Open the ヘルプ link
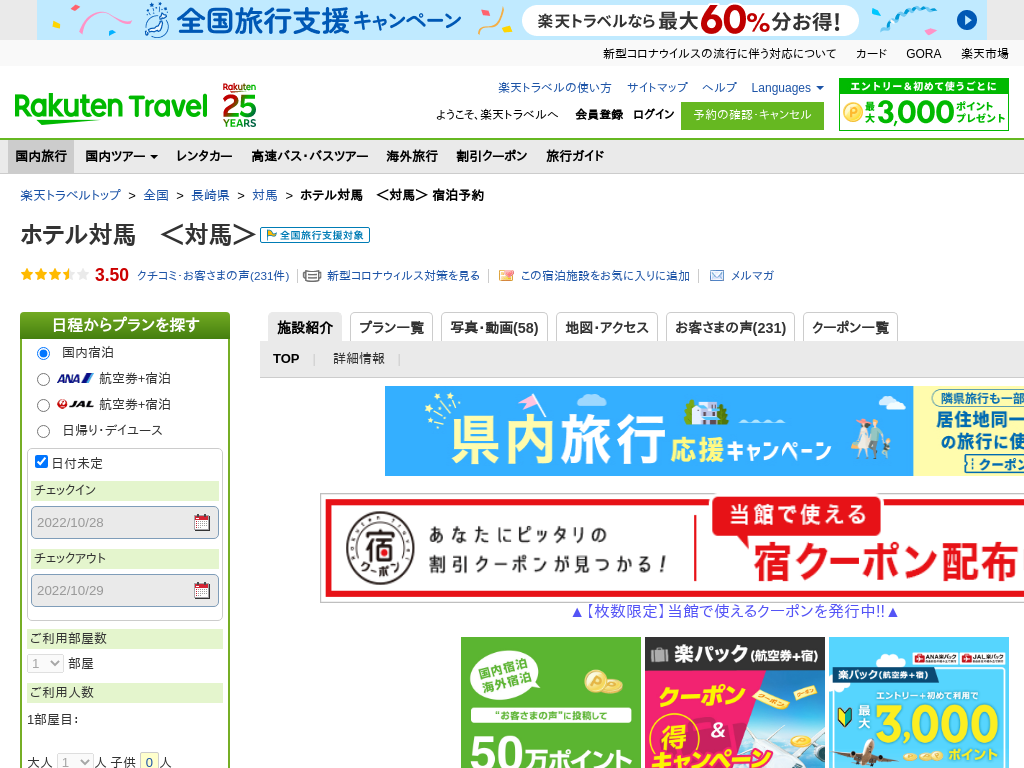The height and width of the screenshot is (768, 1024). [x=719, y=88]
